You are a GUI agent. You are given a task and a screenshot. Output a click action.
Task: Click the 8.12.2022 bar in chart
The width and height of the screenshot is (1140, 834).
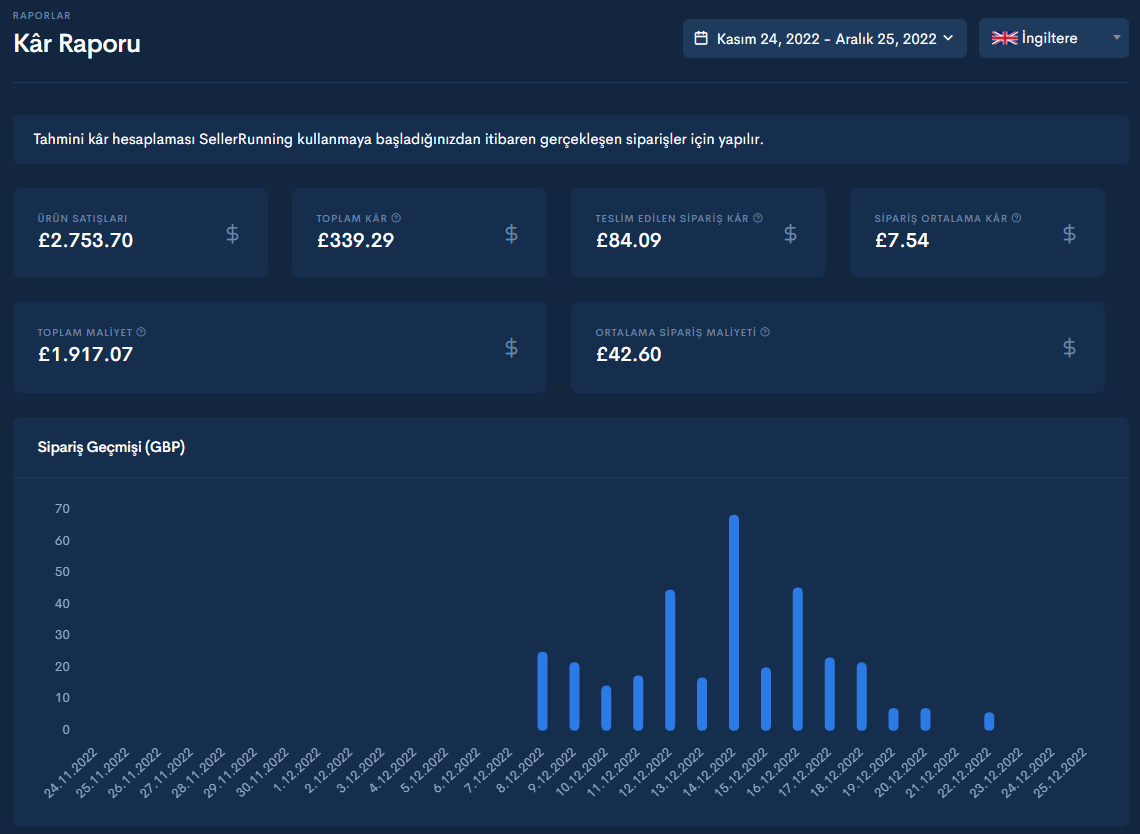pyautogui.click(x=542, y=691)
